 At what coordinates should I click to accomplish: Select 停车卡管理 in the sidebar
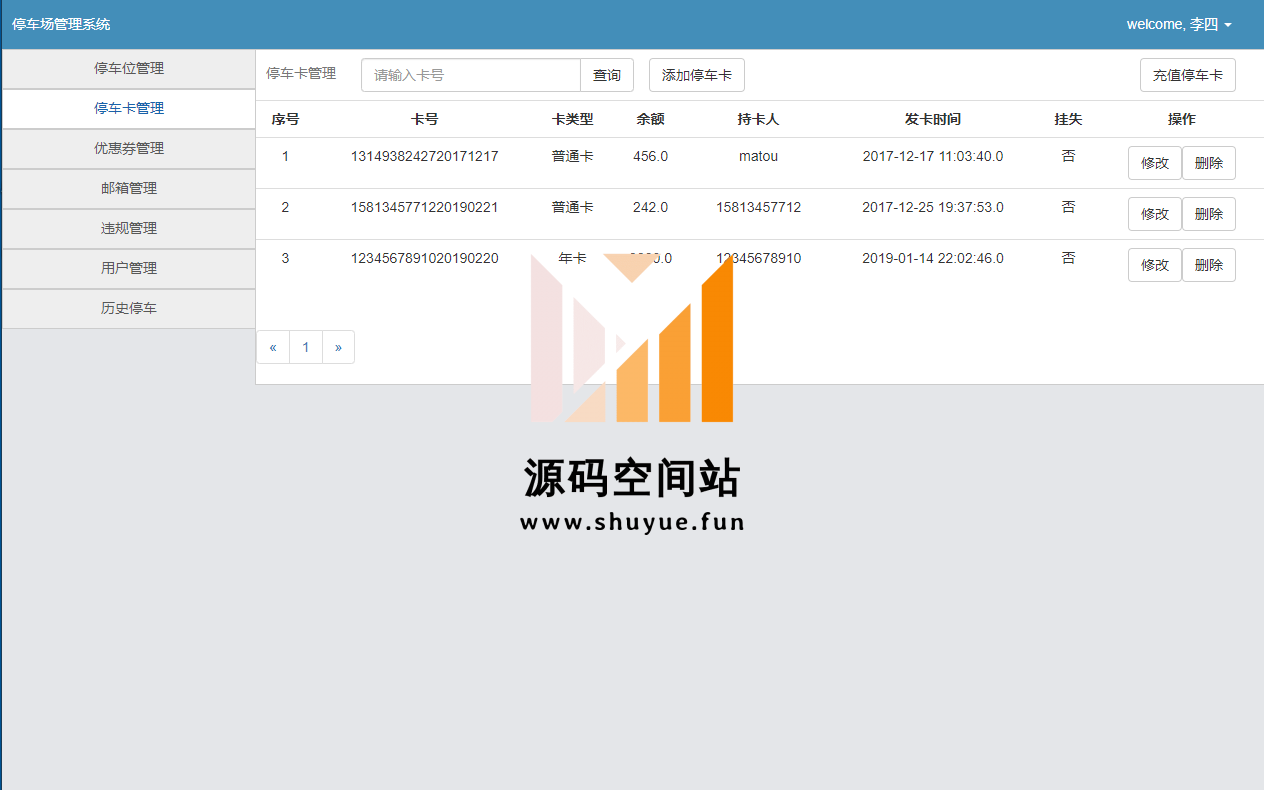[129, 109]
